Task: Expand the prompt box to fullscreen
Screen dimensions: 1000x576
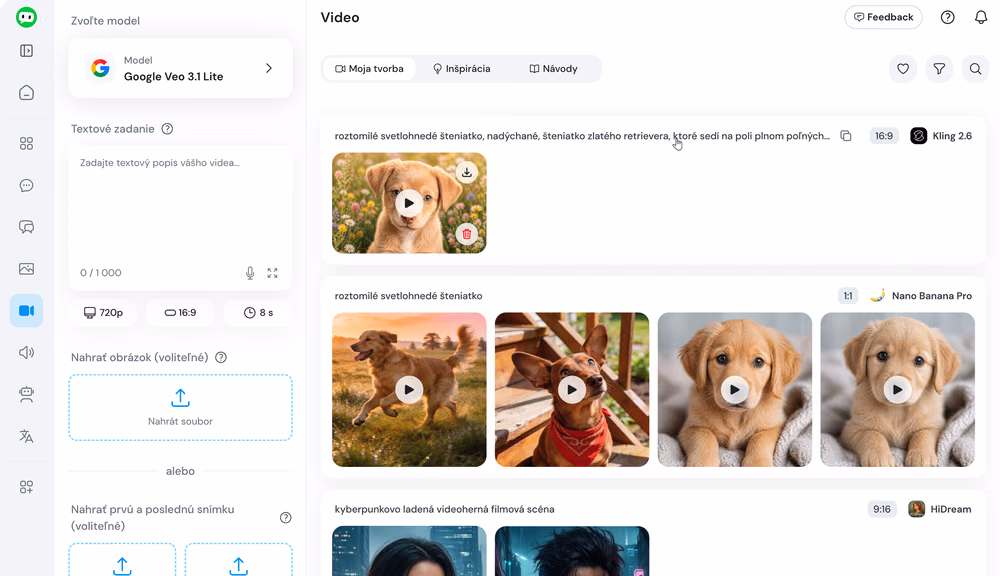Action: (x=272, y=273)
